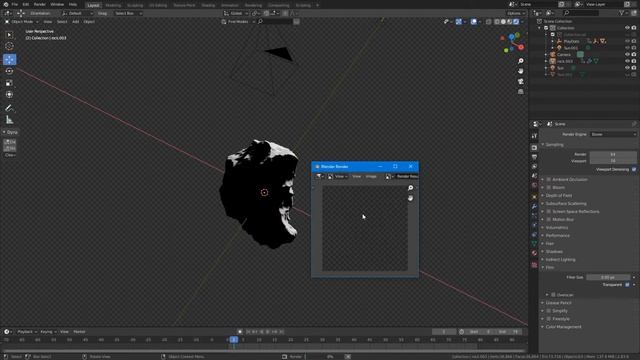Click the viewport pan hand icon
Image resolution: width=640 pixels, height=360 pixels.
pyautogui.click(x=521, y=71)
